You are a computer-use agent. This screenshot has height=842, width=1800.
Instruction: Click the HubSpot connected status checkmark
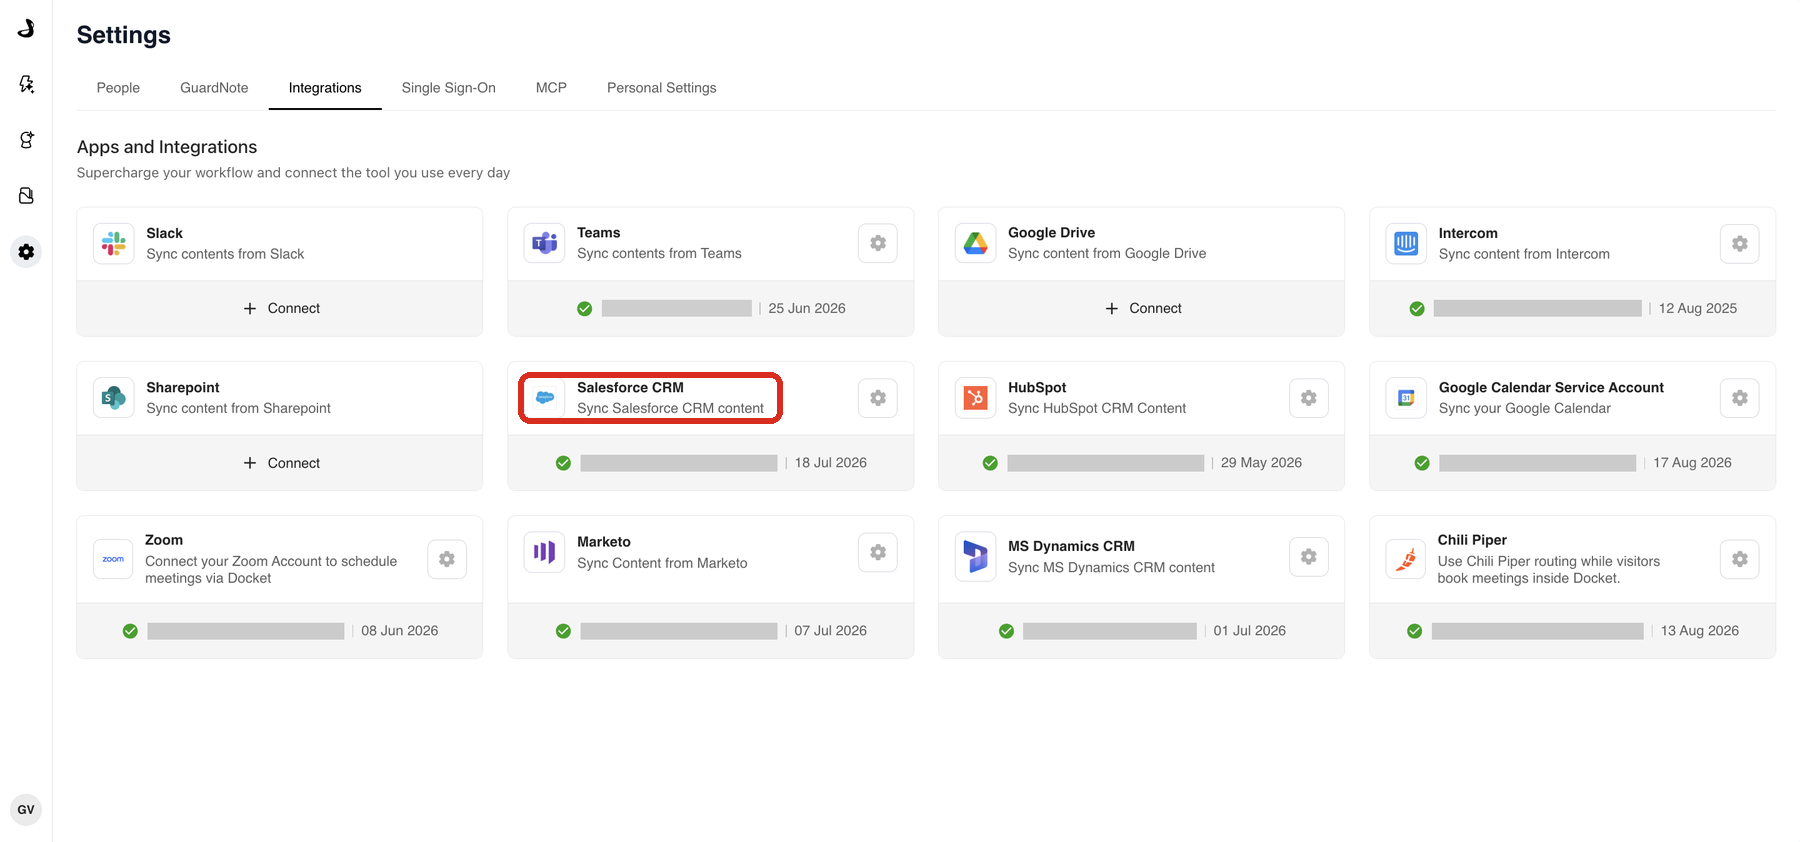[990, 463]
